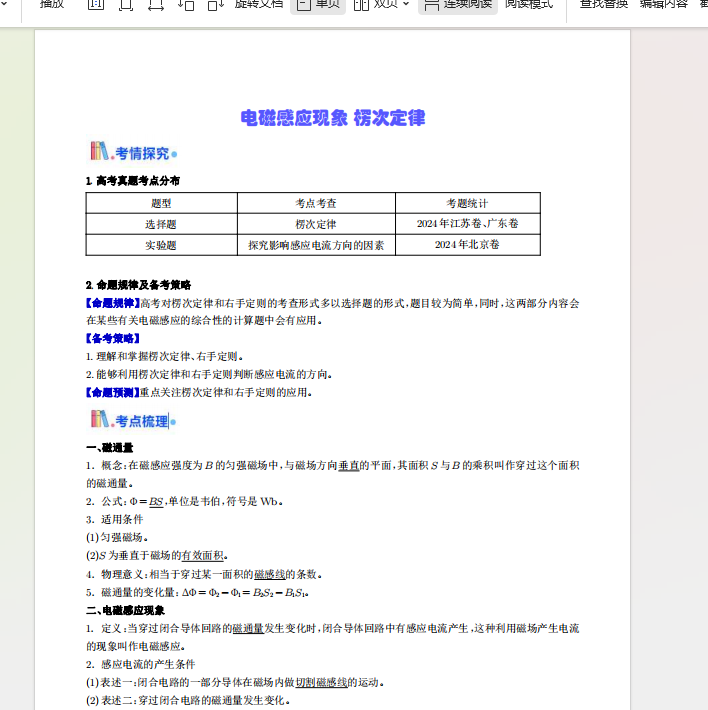
Task: Click table cell 实验题
Action: pyautogui.click(x=161, y=245)
